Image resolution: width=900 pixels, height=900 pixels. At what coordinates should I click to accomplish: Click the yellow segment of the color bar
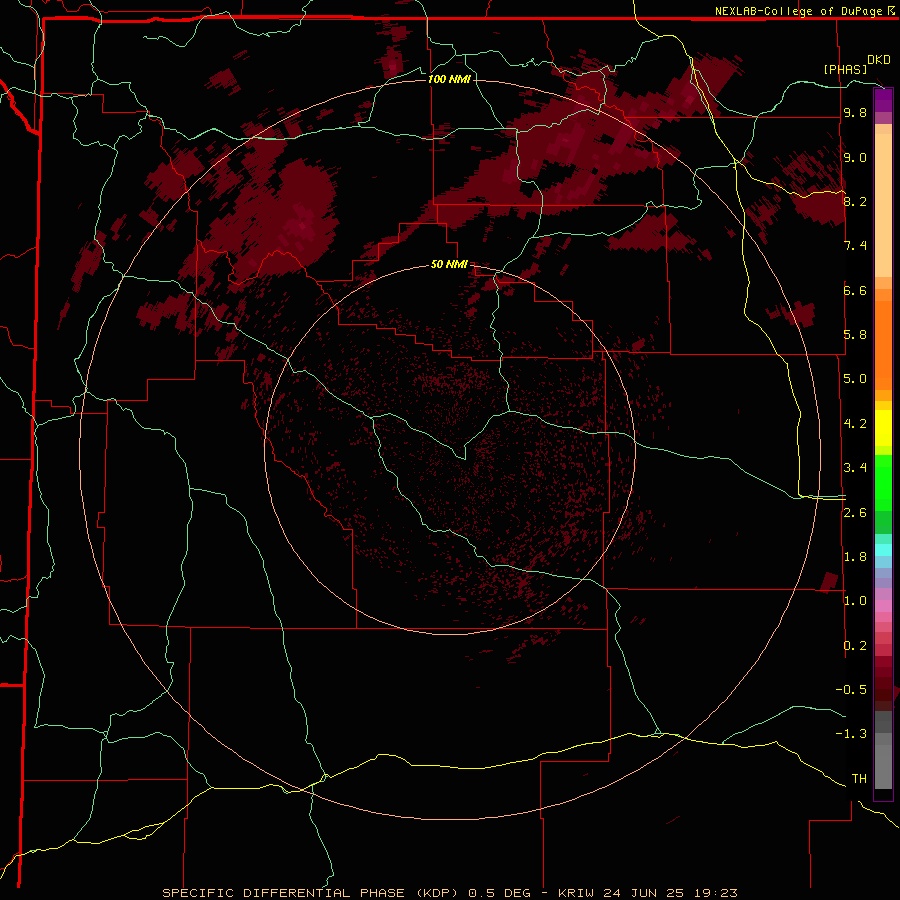pyautogui.click(x=883, y=428)
